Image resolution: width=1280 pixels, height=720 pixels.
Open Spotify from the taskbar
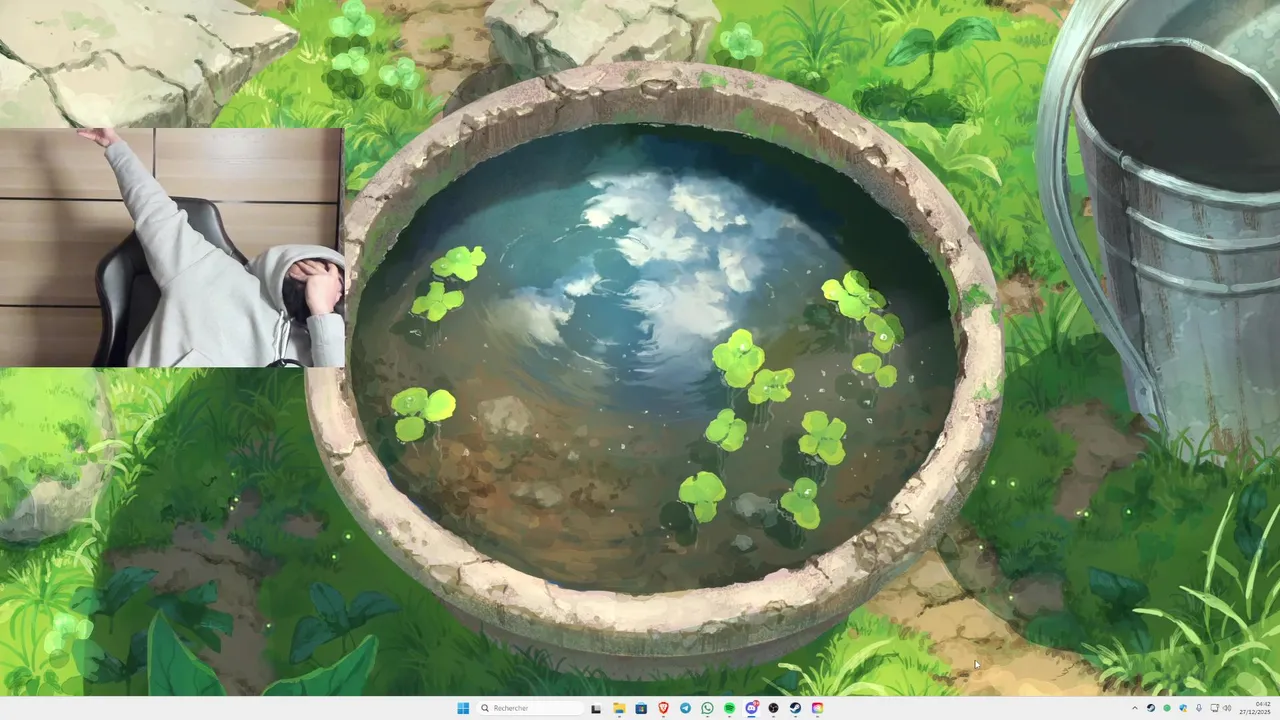point(729,708)
